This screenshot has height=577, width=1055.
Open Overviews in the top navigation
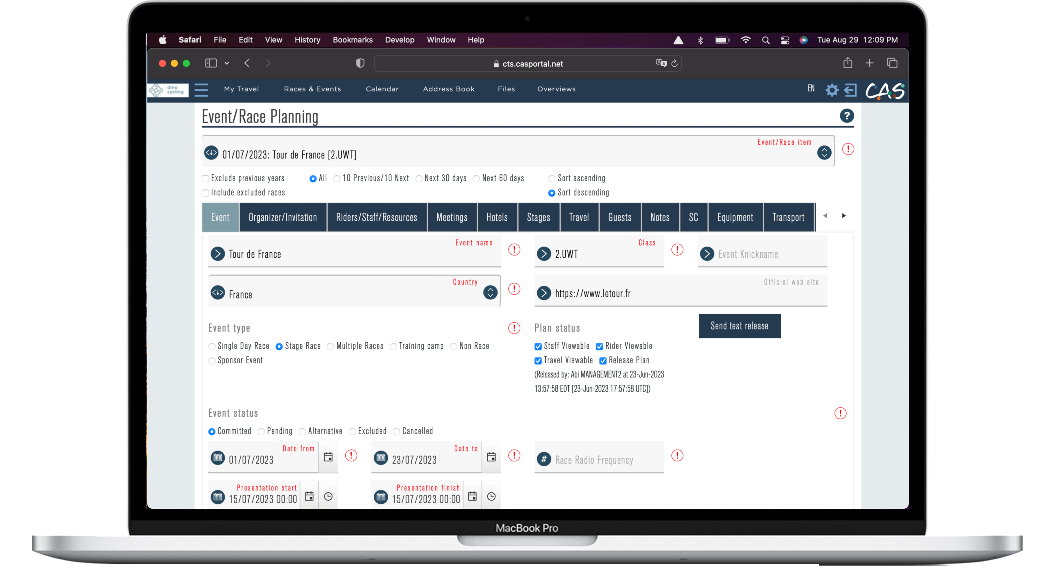(556, 89)
